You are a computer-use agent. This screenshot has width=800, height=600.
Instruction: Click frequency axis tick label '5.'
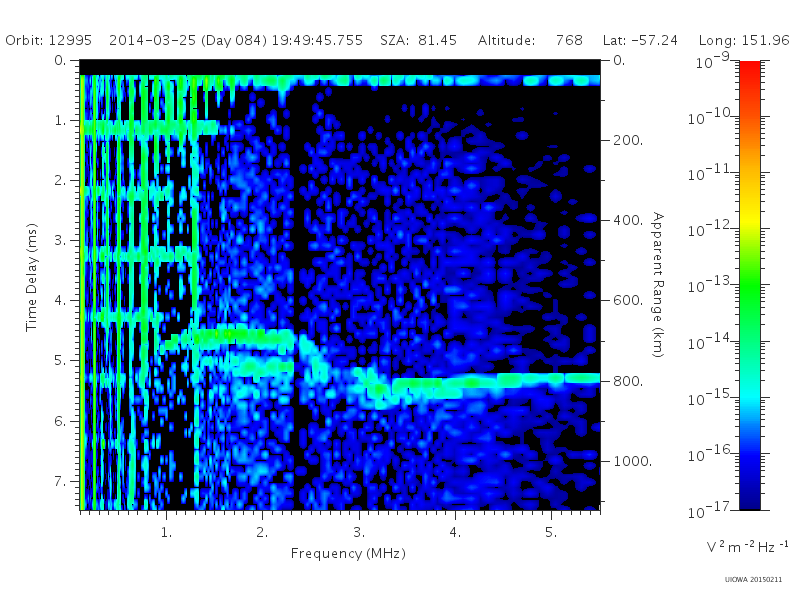[551, 532]
